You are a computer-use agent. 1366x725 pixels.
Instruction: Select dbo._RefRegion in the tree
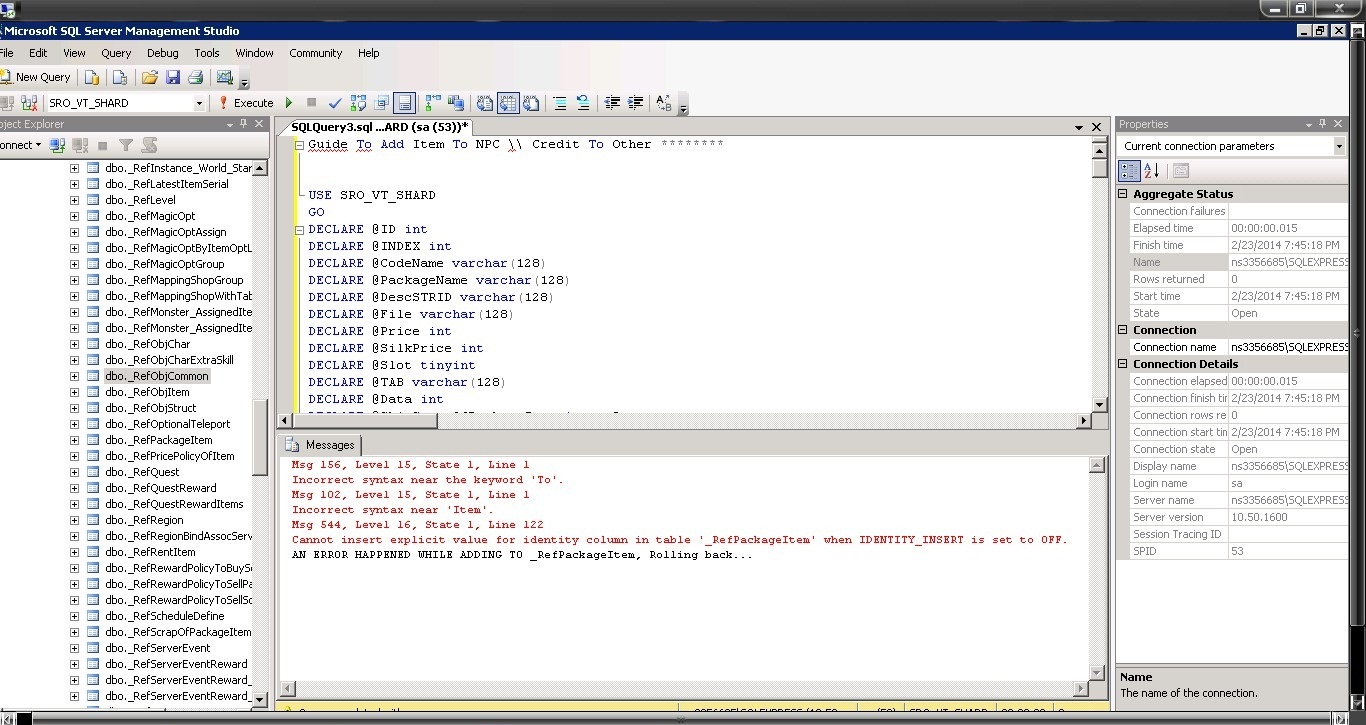[144, 520]
